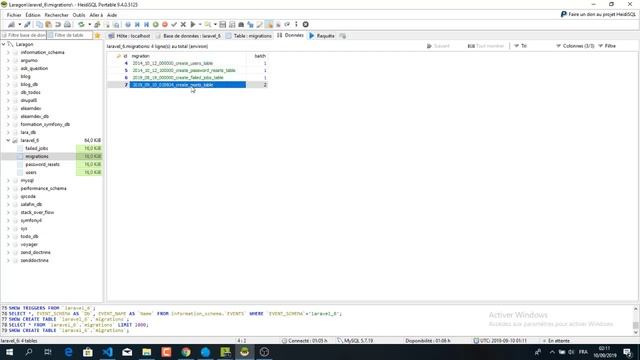Open dropdown arrow next to Run icon
Image resolution: width=640 pixels, height=360 pixels.
[x=200, y=24]
